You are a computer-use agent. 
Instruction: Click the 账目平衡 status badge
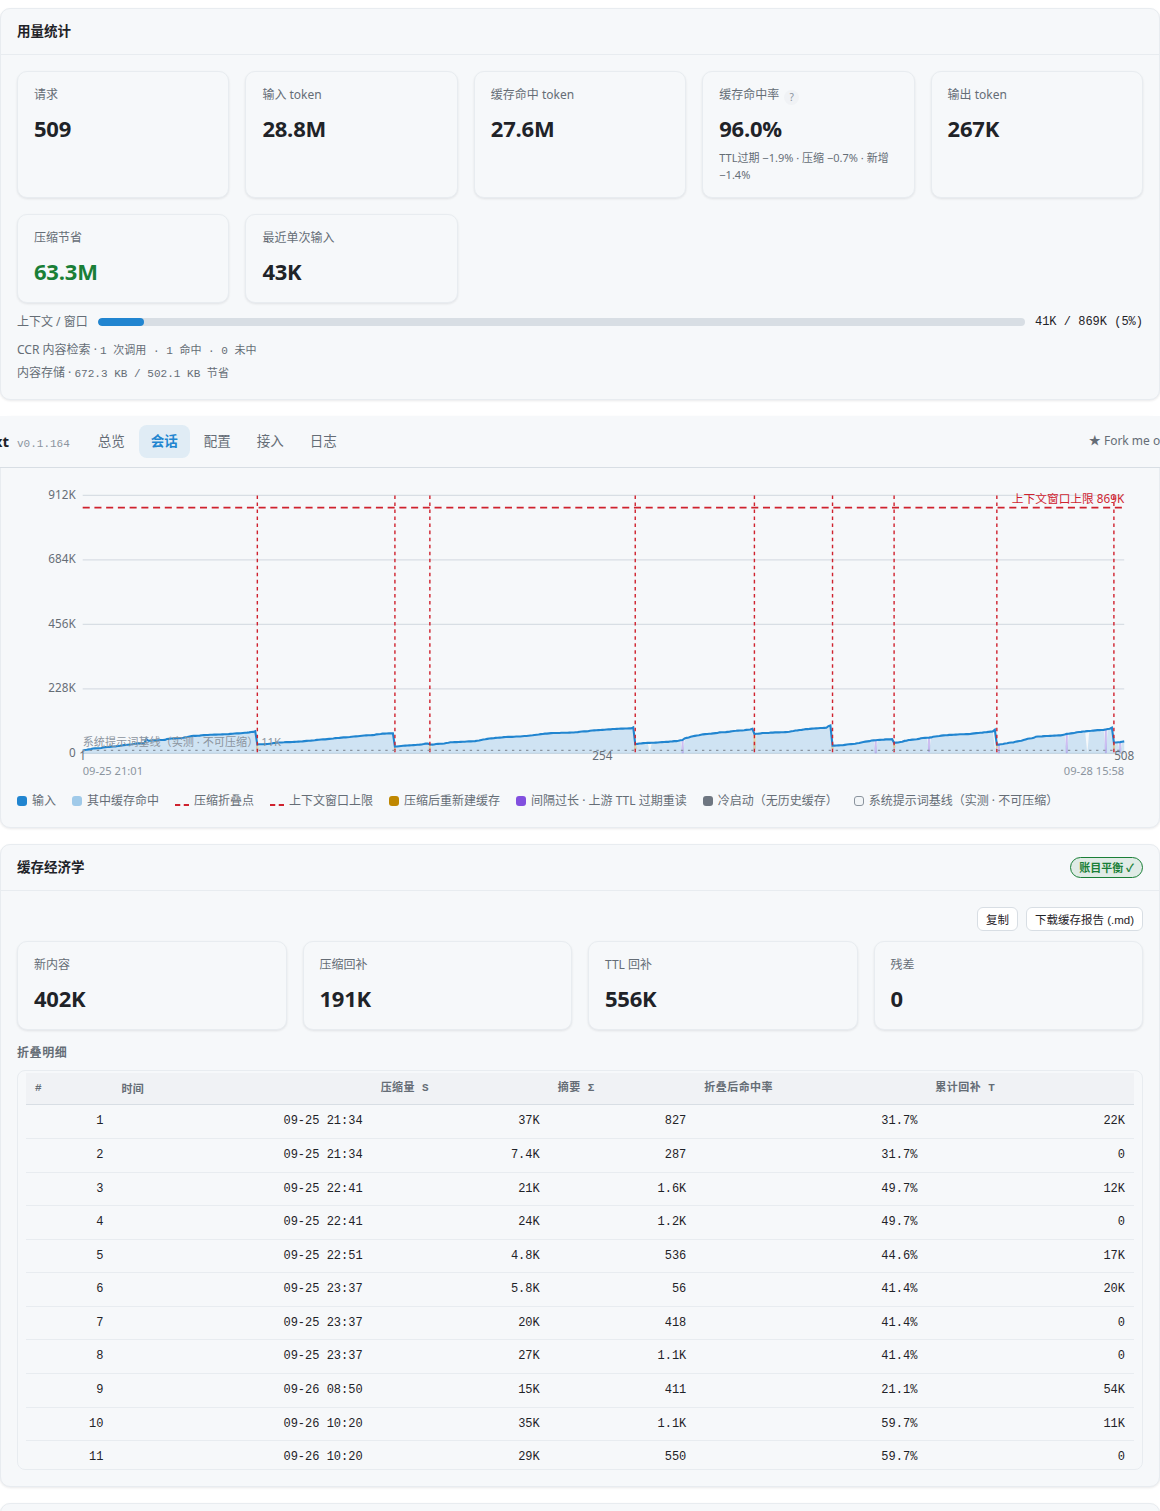(x=1106, y=868)
